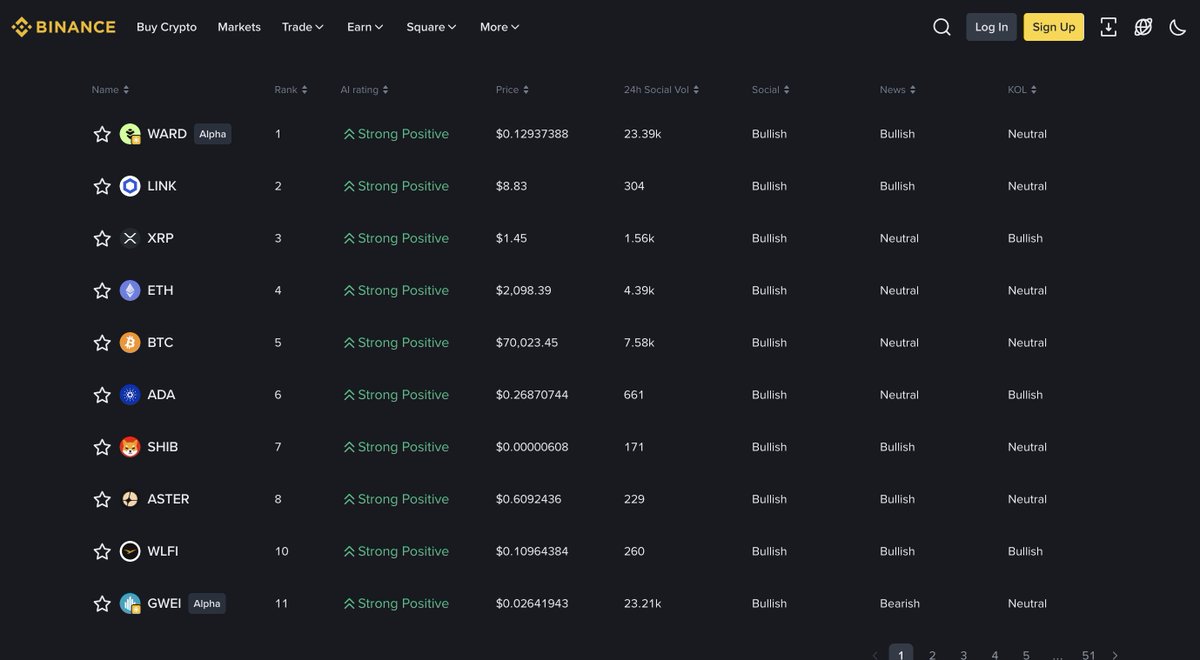1200x660 pixels.
Task: Go to page 3
Action: [x=963, y=655]
